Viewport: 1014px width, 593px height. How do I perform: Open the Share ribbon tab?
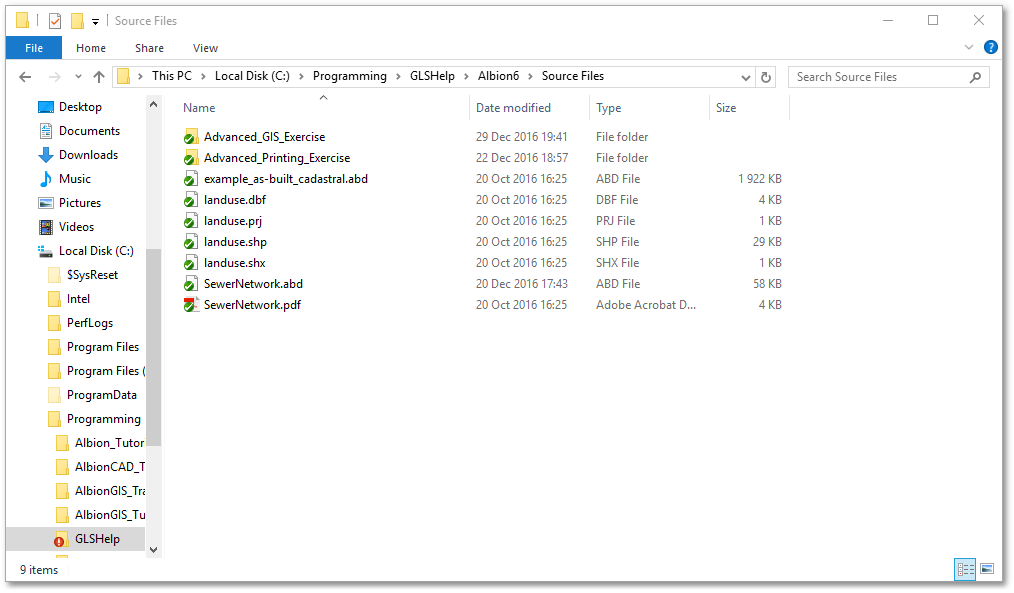click(149, 48)
